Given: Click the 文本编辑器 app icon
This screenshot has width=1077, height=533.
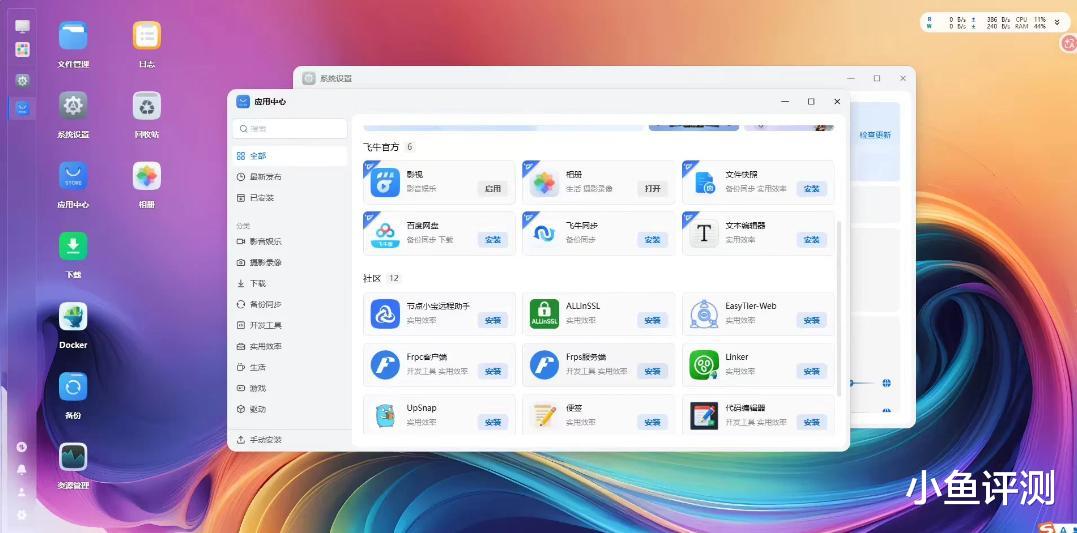Looking at the screenshot, I should 704,233.
